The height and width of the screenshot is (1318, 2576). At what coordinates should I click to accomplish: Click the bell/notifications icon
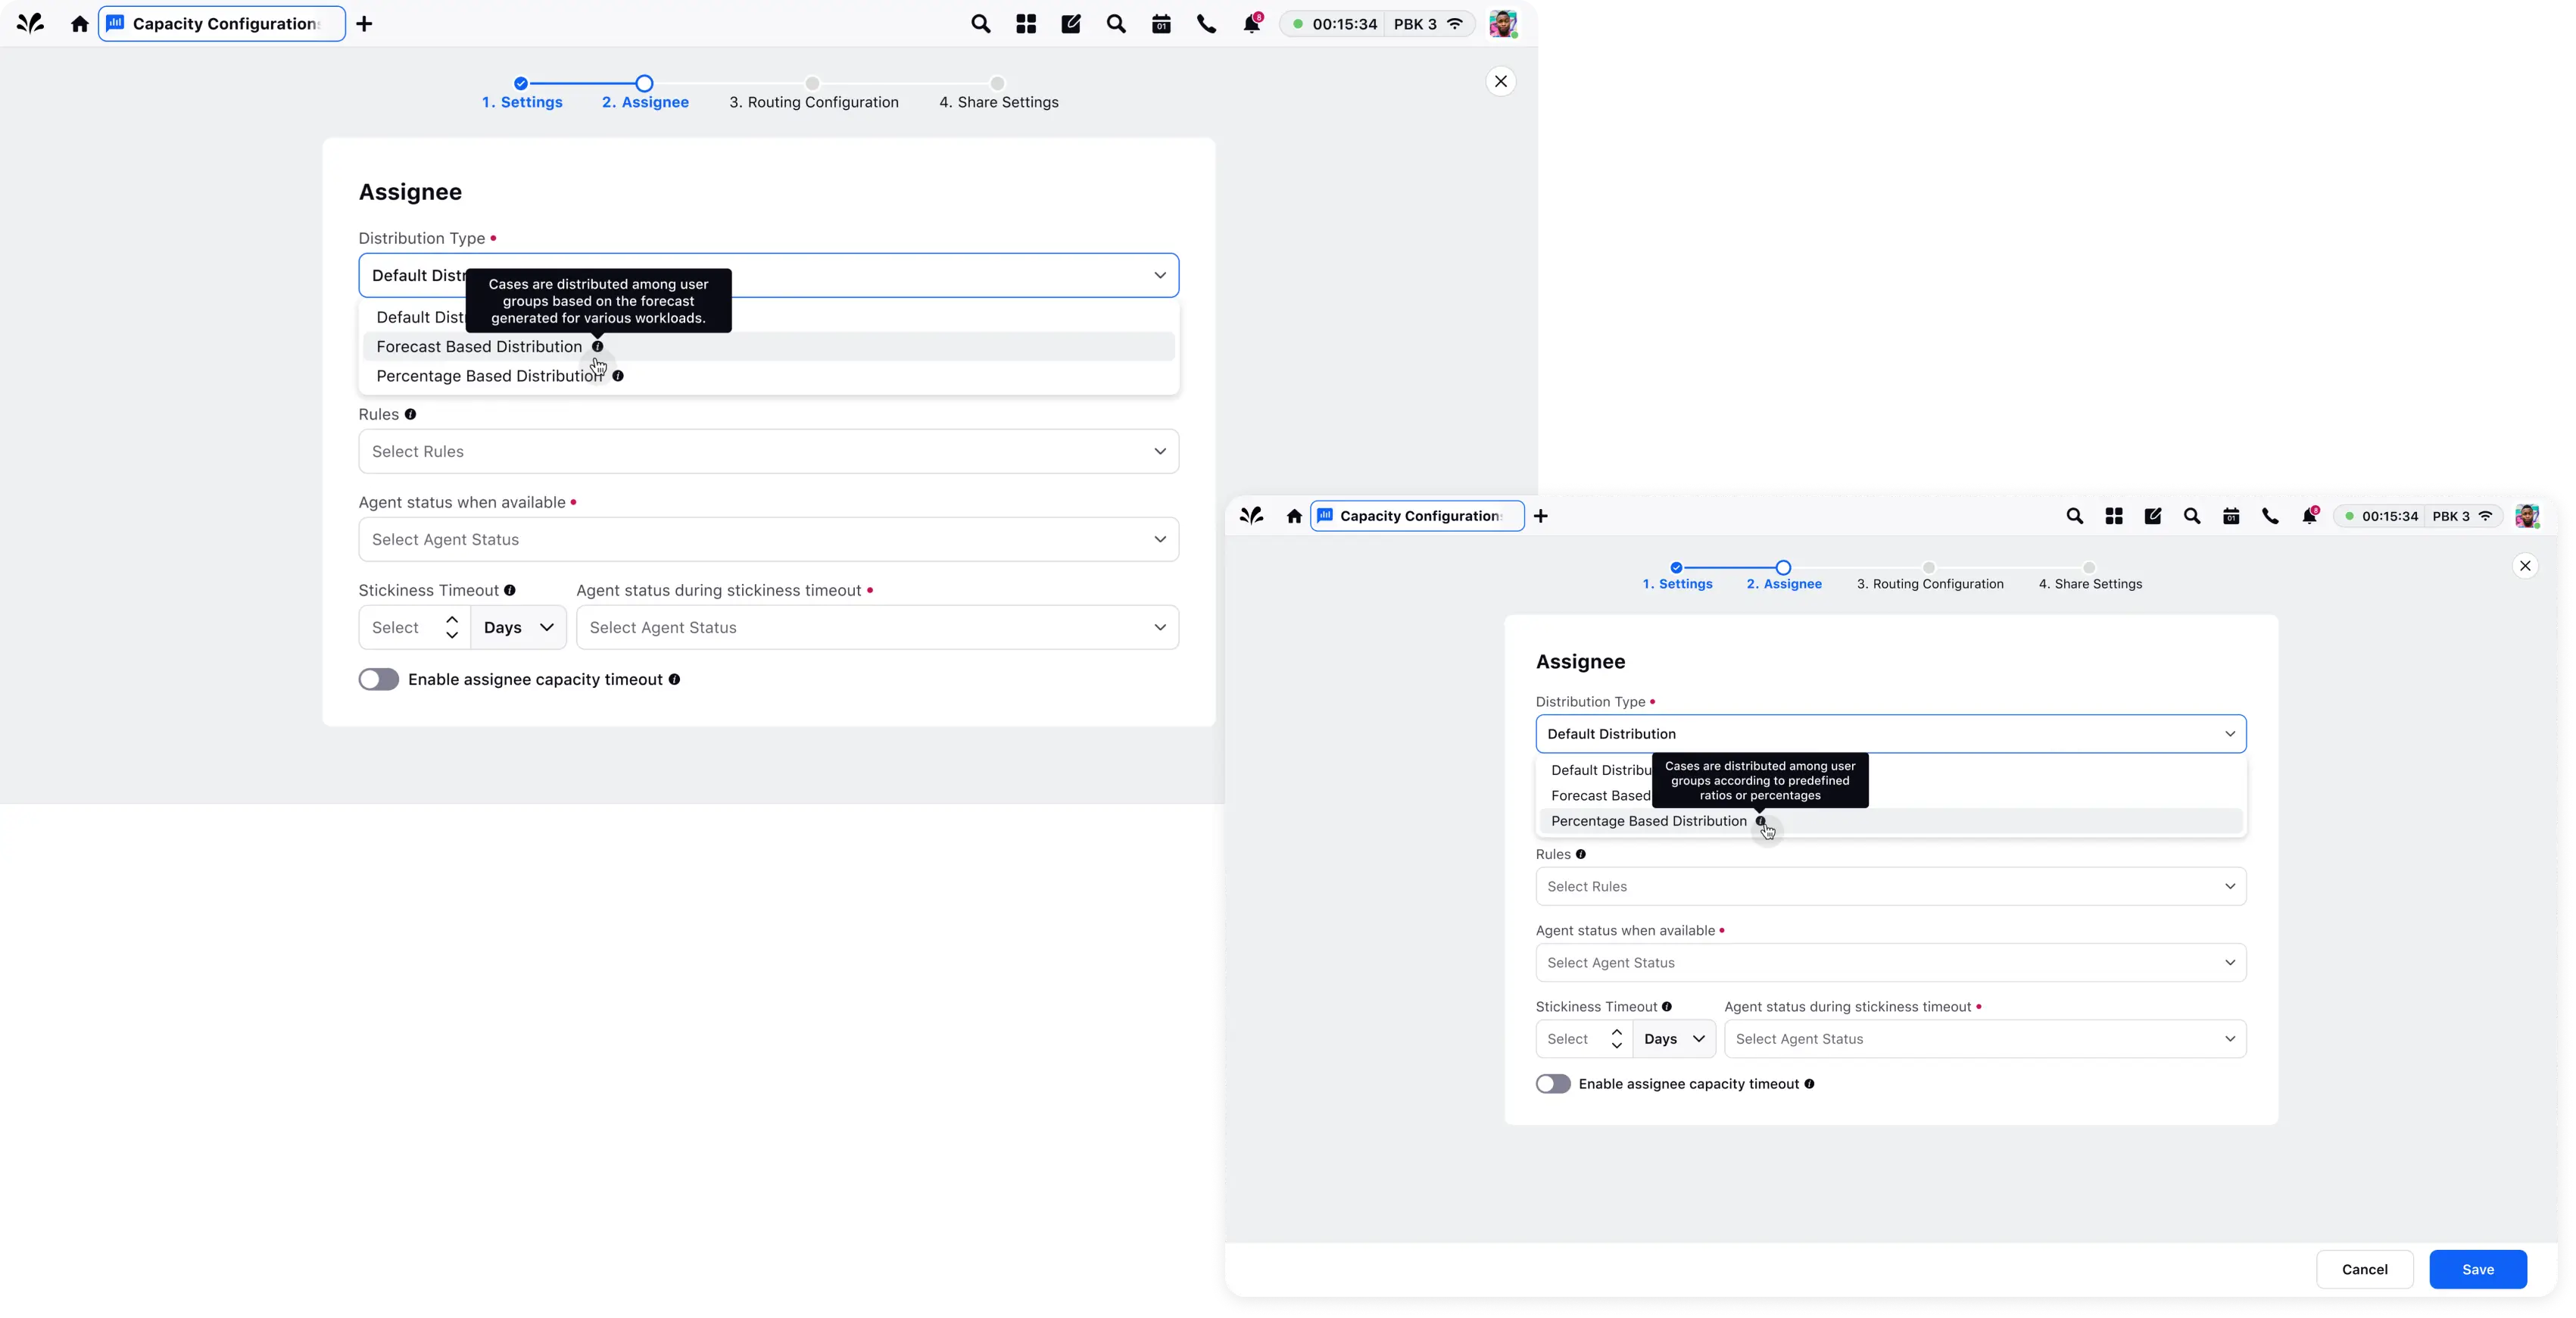pyautogui.click(x=1252, y=23)
